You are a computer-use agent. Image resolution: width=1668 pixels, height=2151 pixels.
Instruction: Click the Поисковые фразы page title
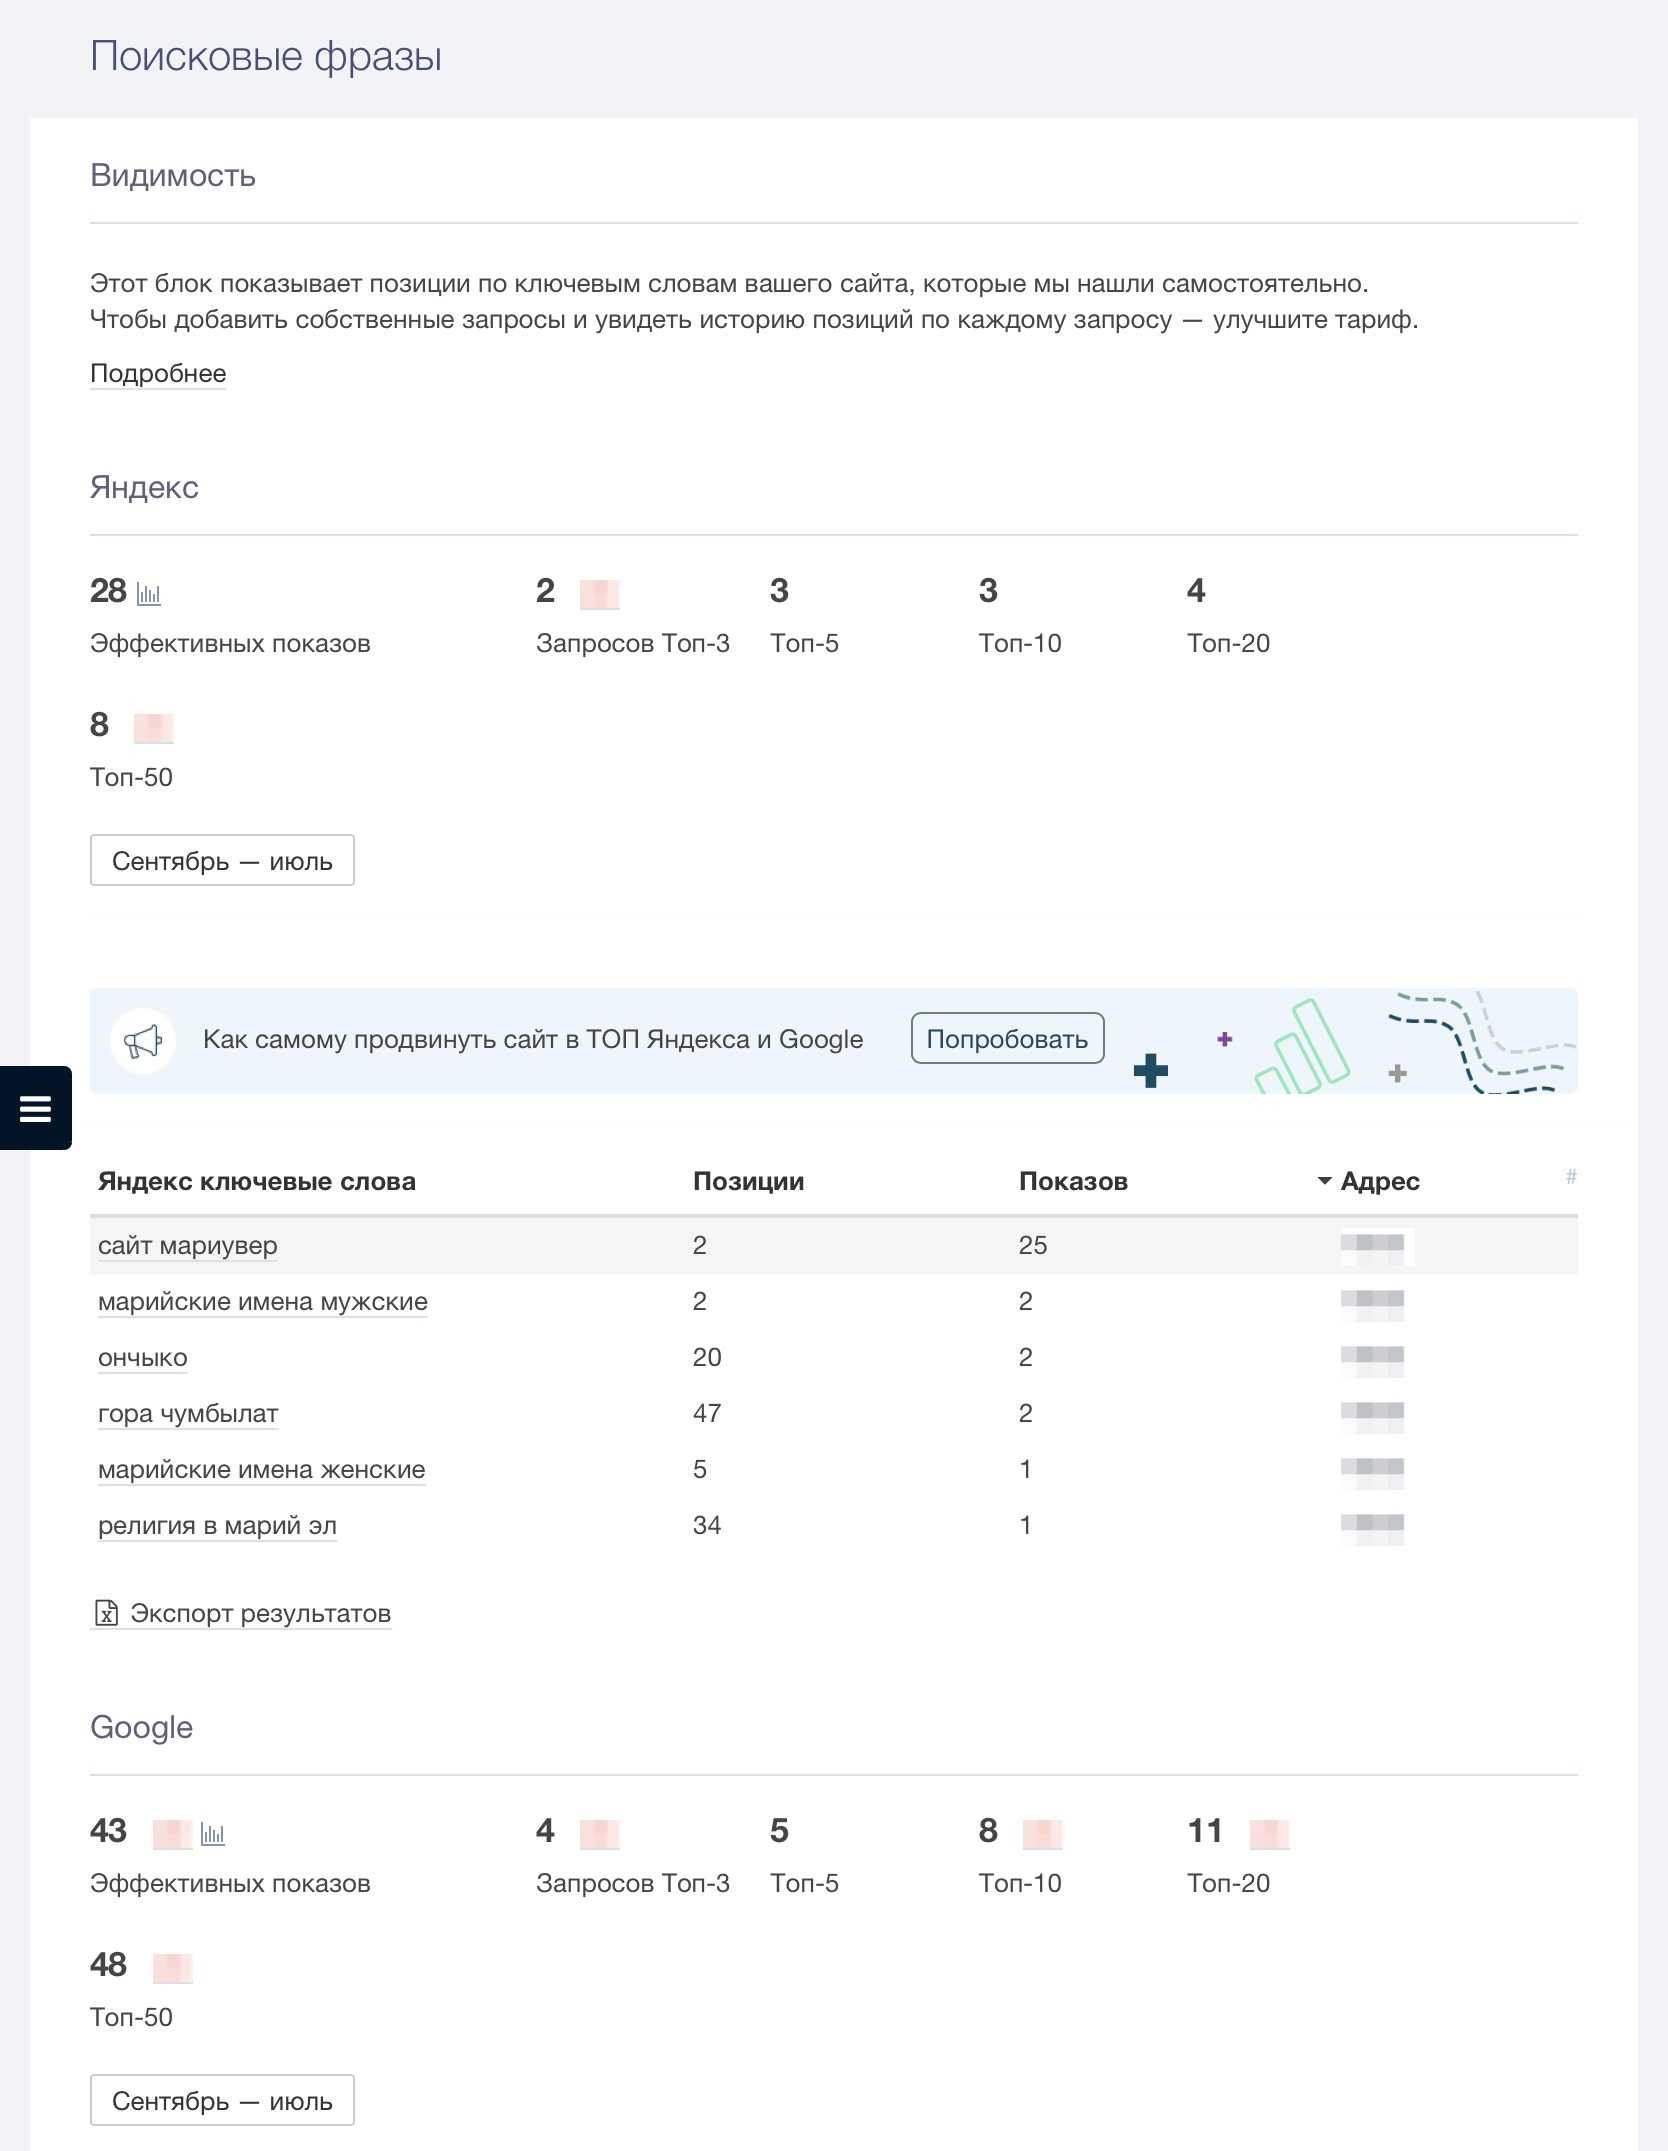[x=266, y=56]
